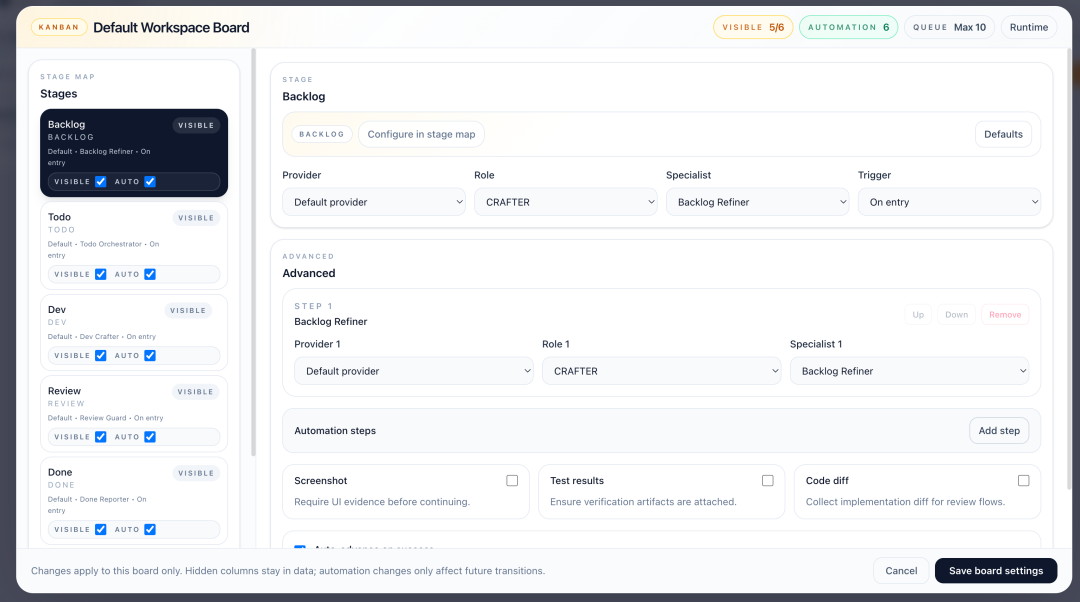This screenshot has width=1080, height=602.
Task: Click the Runtime button
Action: 1029,27
